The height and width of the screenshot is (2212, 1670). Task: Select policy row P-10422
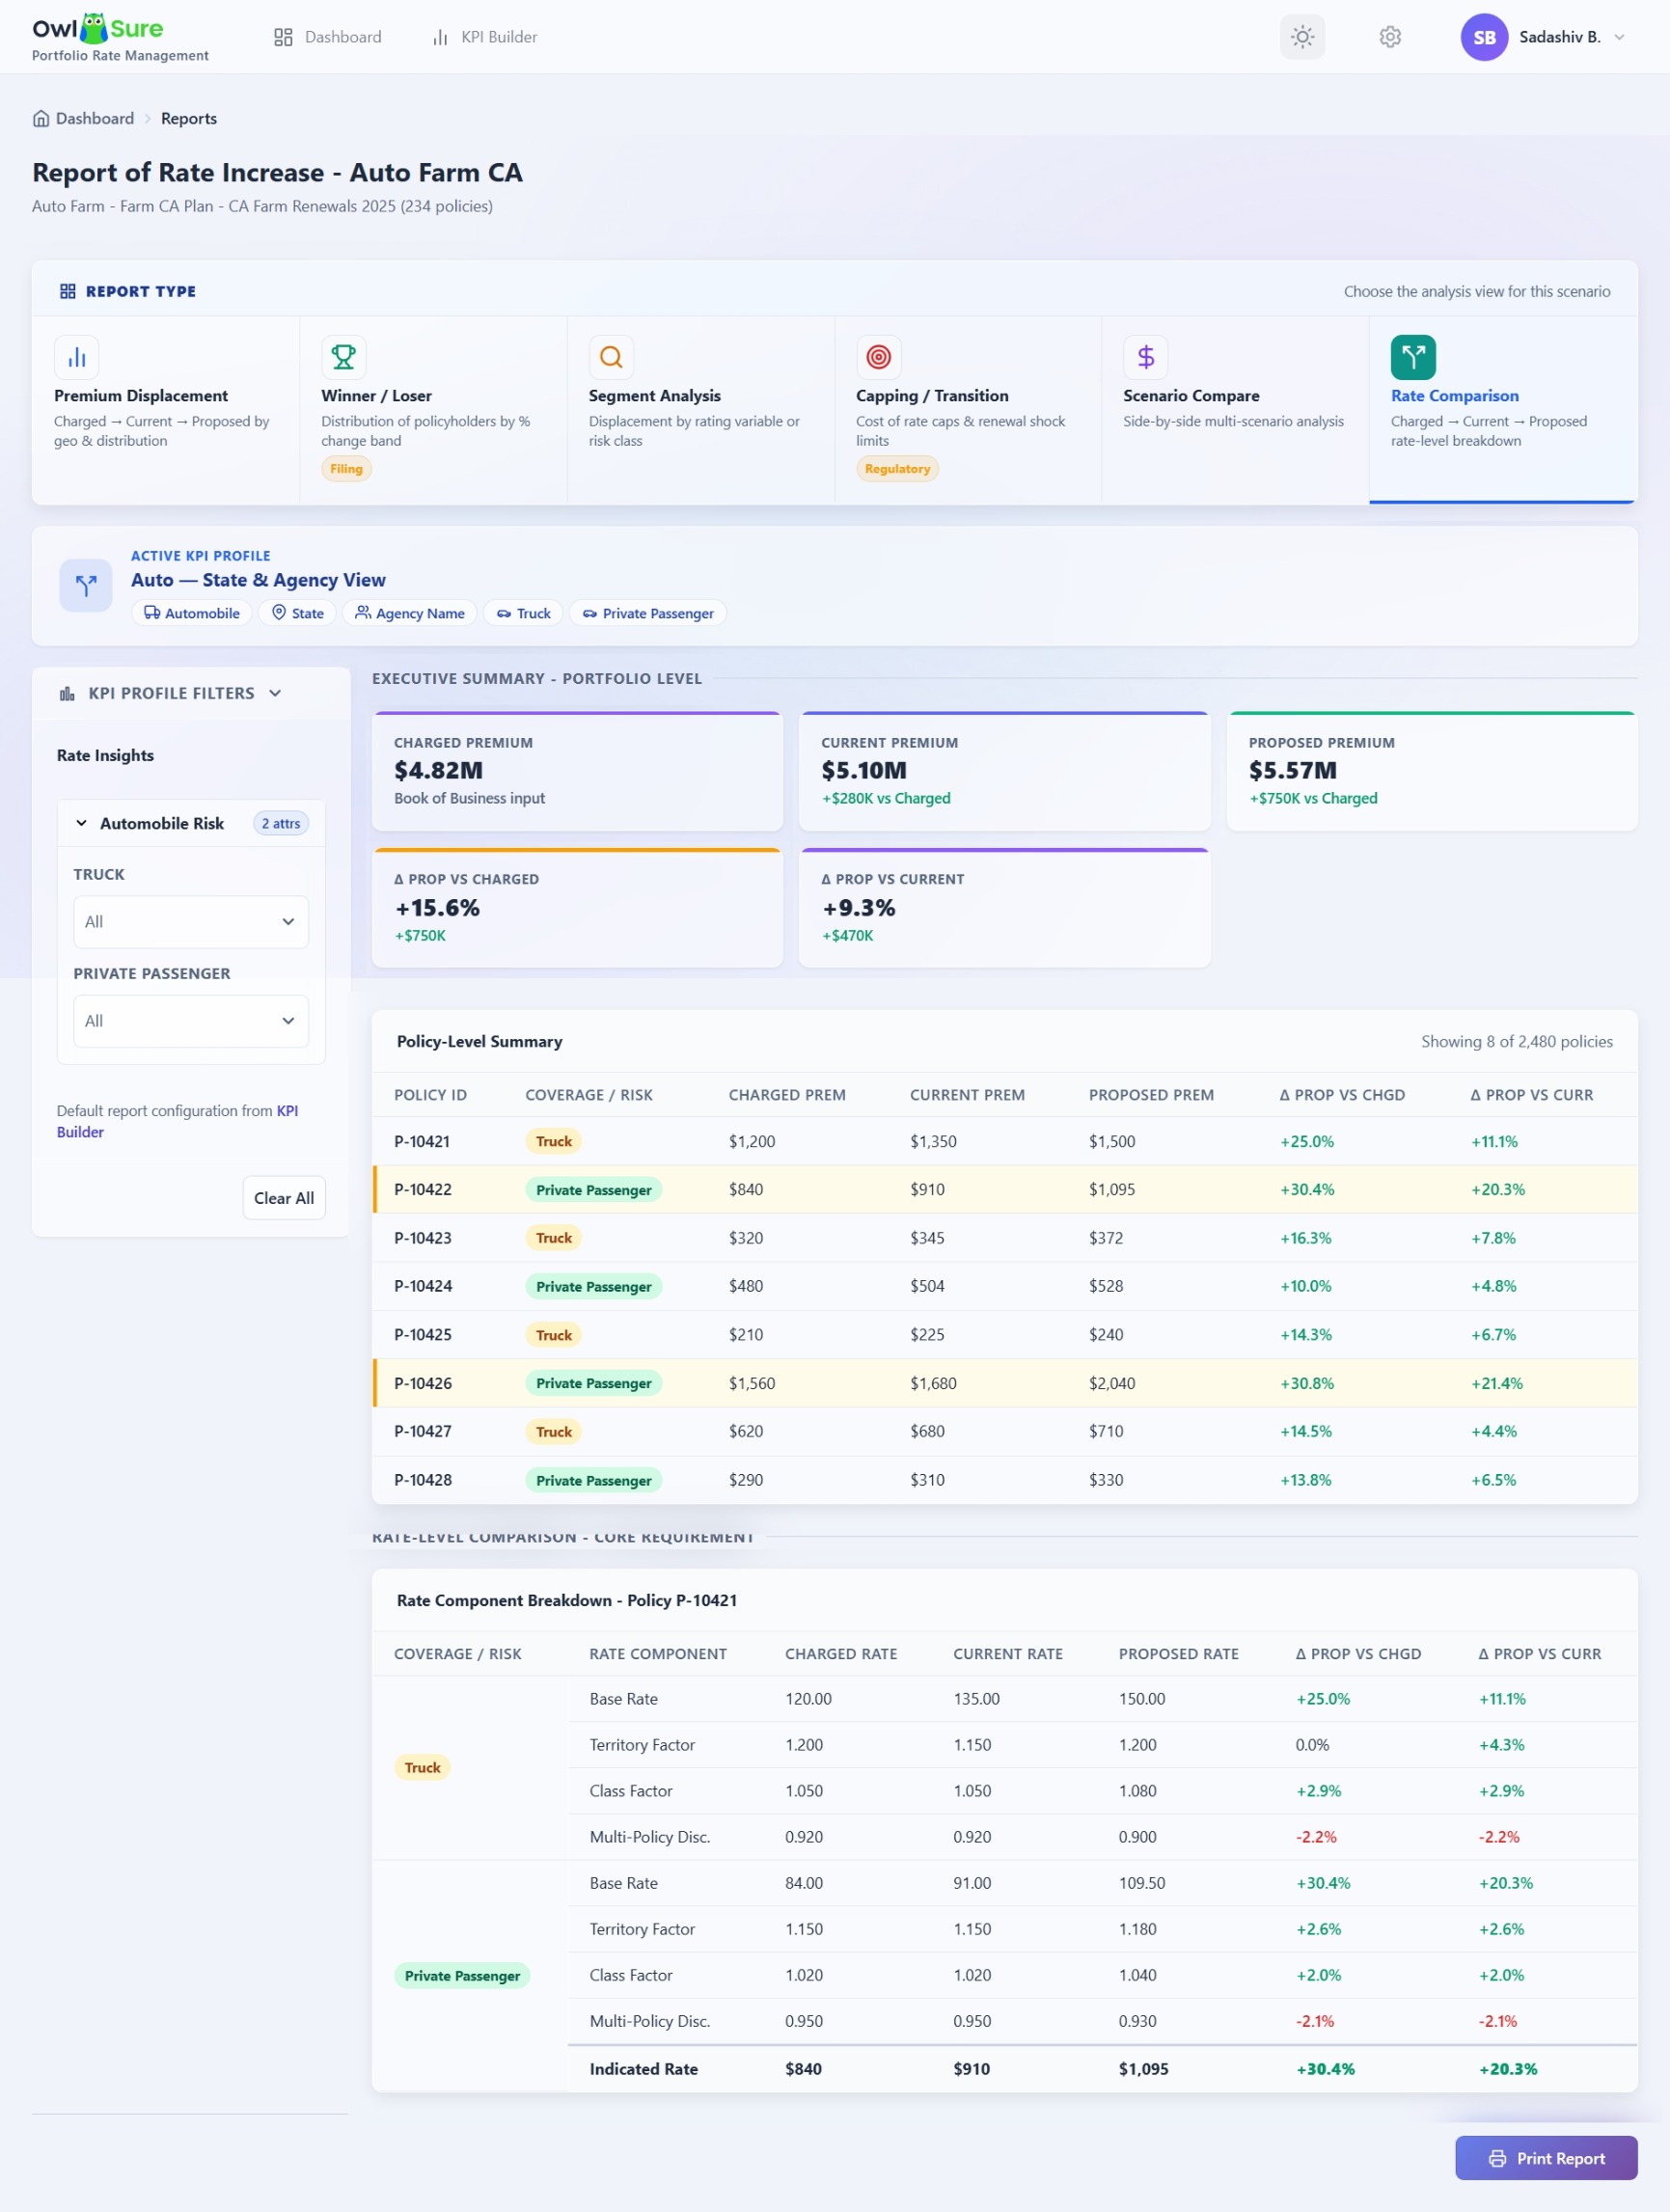tap(1005, 1190)
